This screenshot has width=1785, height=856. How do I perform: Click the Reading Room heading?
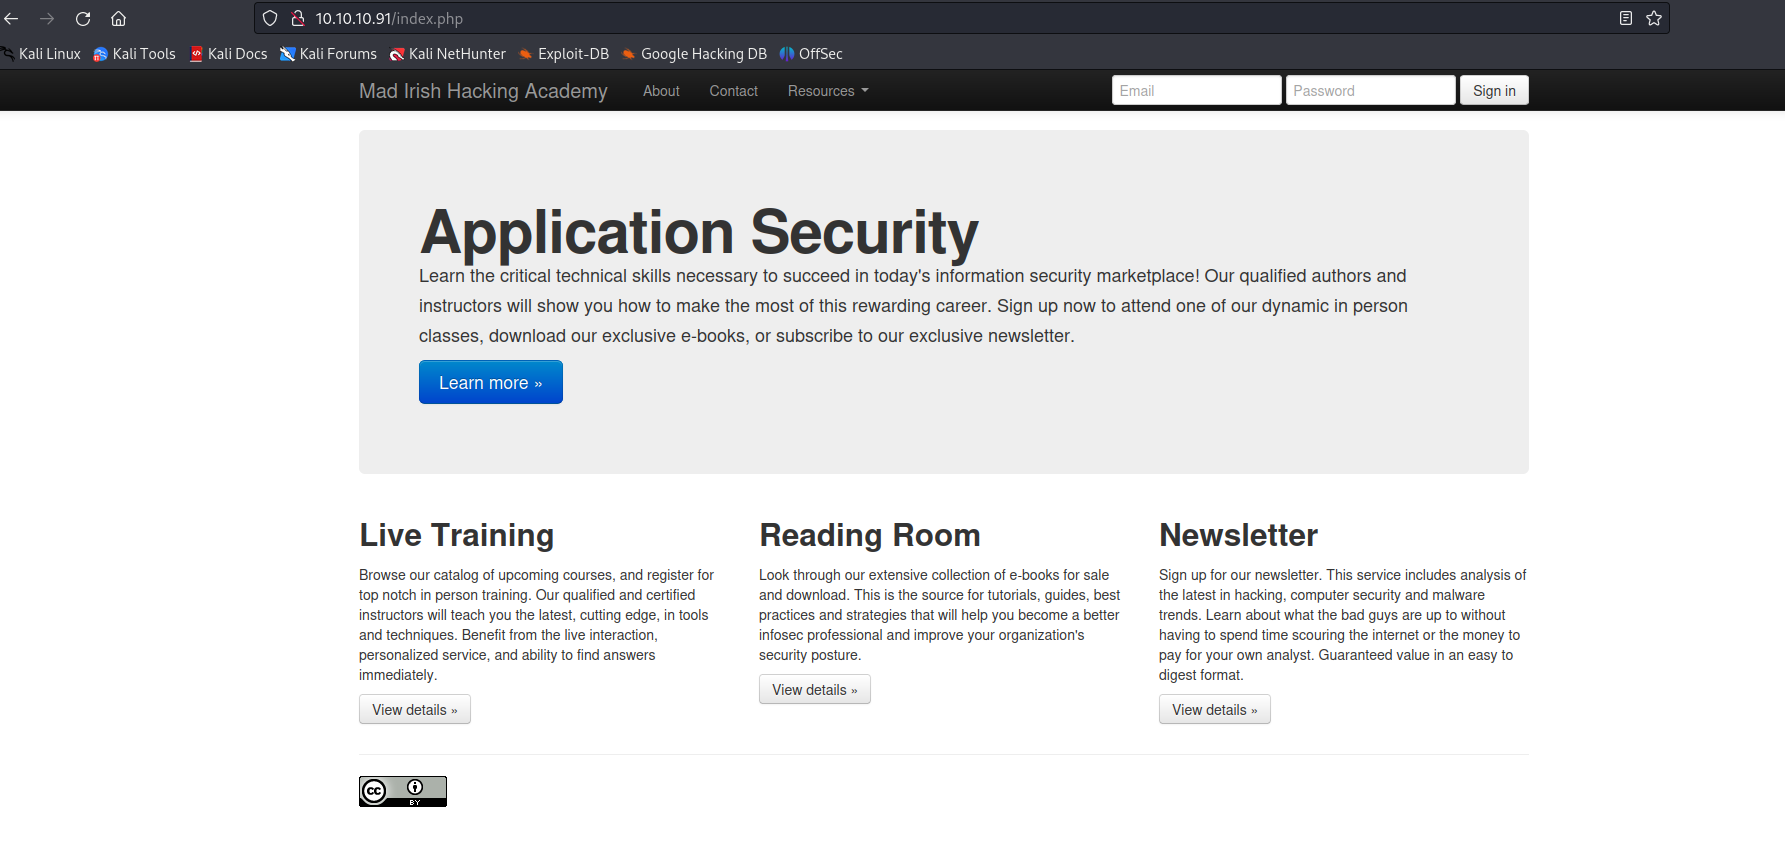pos(870,535)
